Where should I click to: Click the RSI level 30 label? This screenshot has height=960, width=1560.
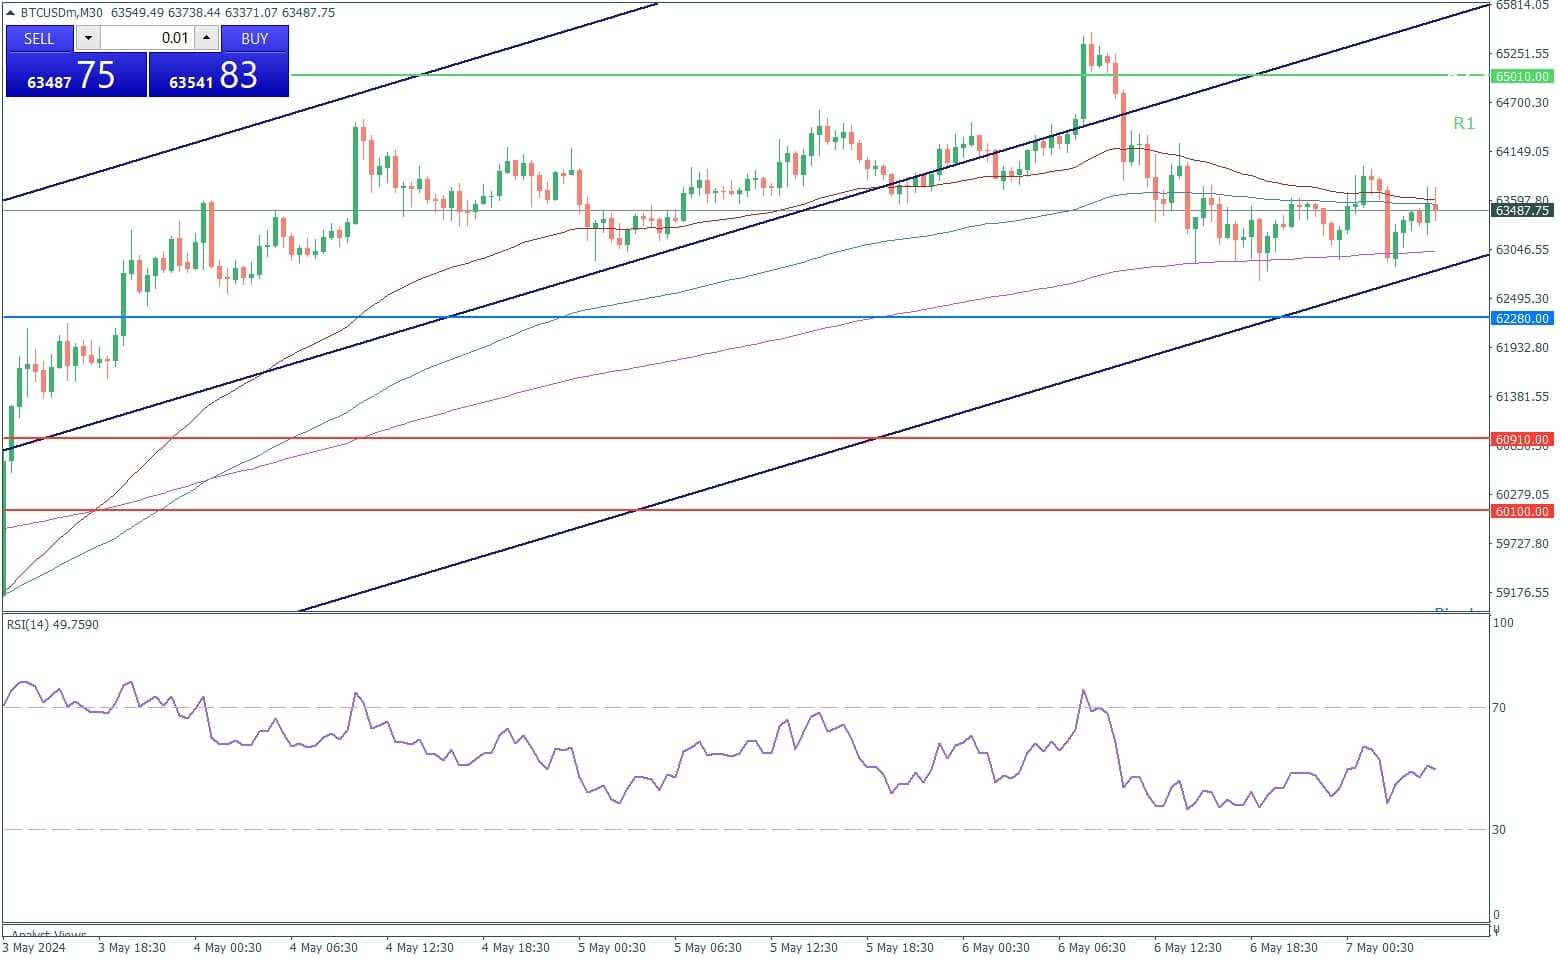point(1499,830)
